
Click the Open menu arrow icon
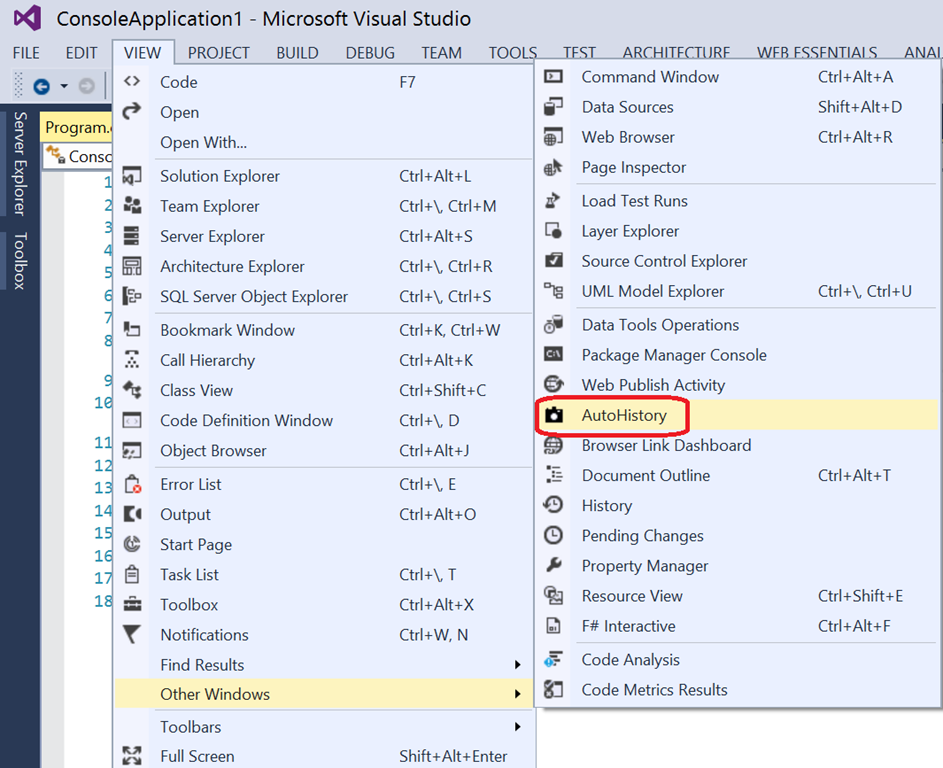pyautogui.click(x=132, y=111)
